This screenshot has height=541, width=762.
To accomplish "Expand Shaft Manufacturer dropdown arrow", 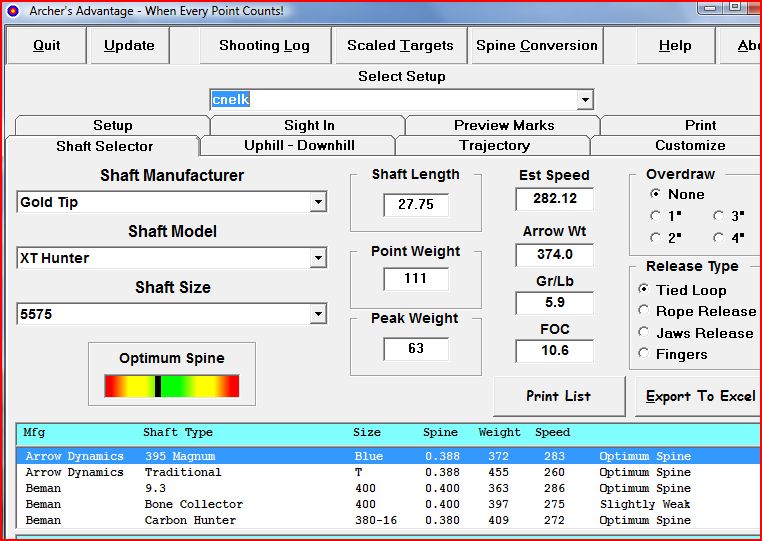I will coord(318,202).
